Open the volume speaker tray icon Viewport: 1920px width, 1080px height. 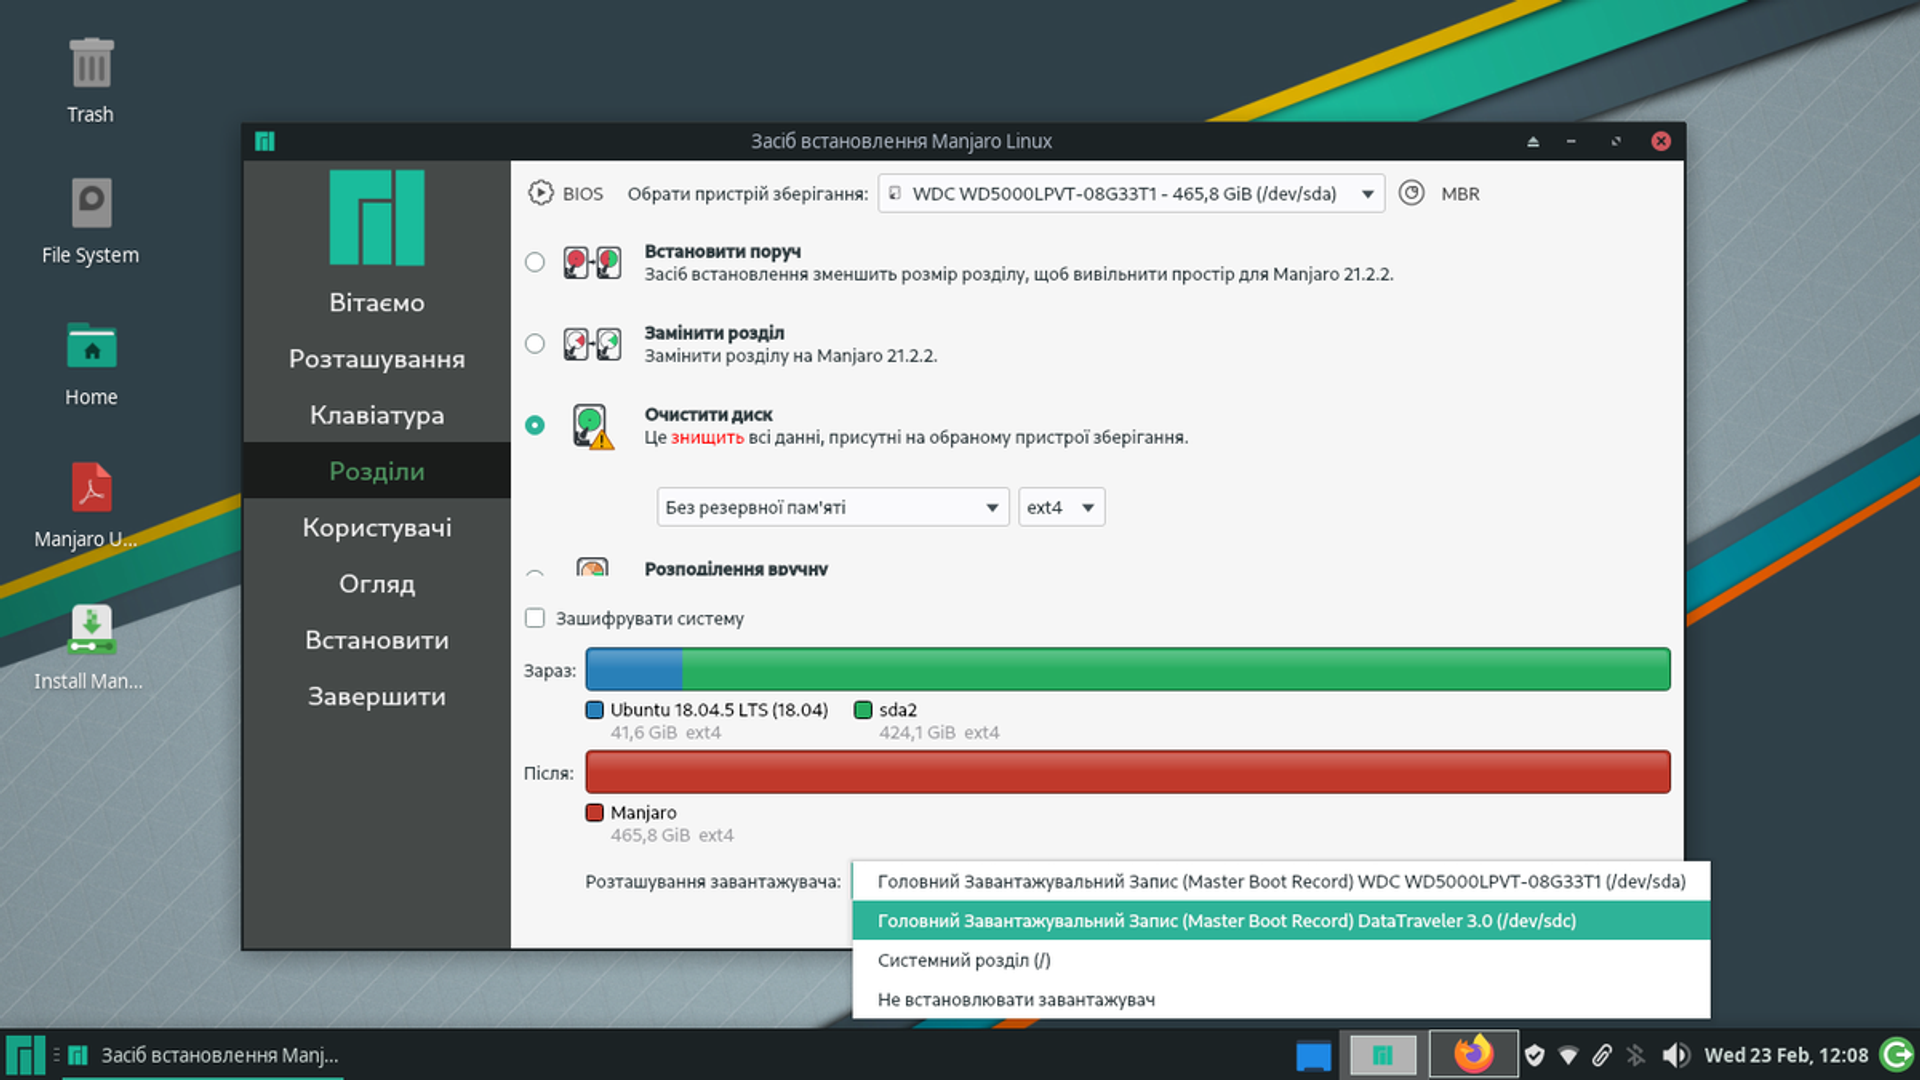(1675, 1055)
